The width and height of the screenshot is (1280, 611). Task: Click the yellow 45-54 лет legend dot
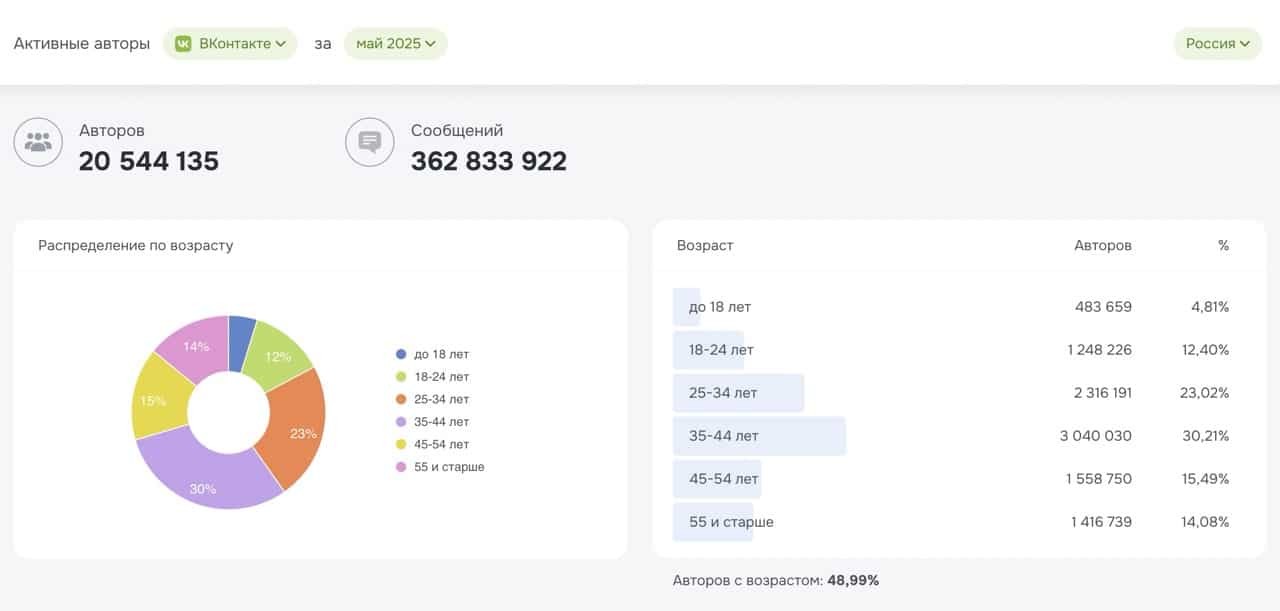[401, 444]
